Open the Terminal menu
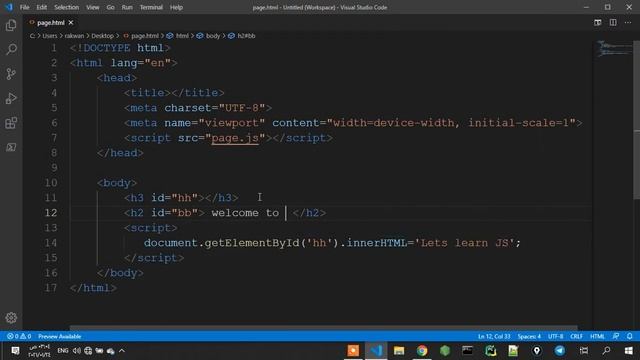Image resolution: width=640 pixels, height=360 pixels. tap(151, 7)
